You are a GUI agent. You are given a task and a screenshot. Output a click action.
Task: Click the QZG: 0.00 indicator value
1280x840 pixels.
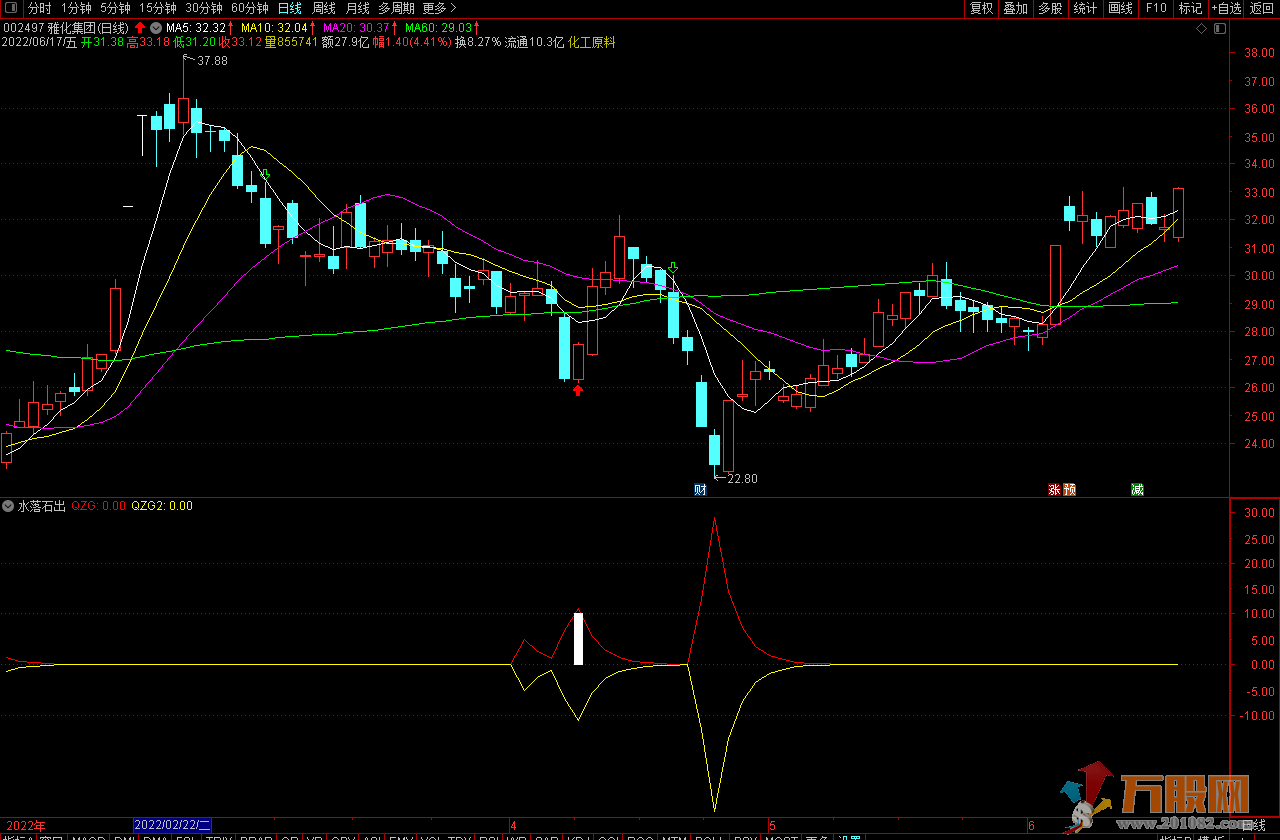click(x=99, y=506)
